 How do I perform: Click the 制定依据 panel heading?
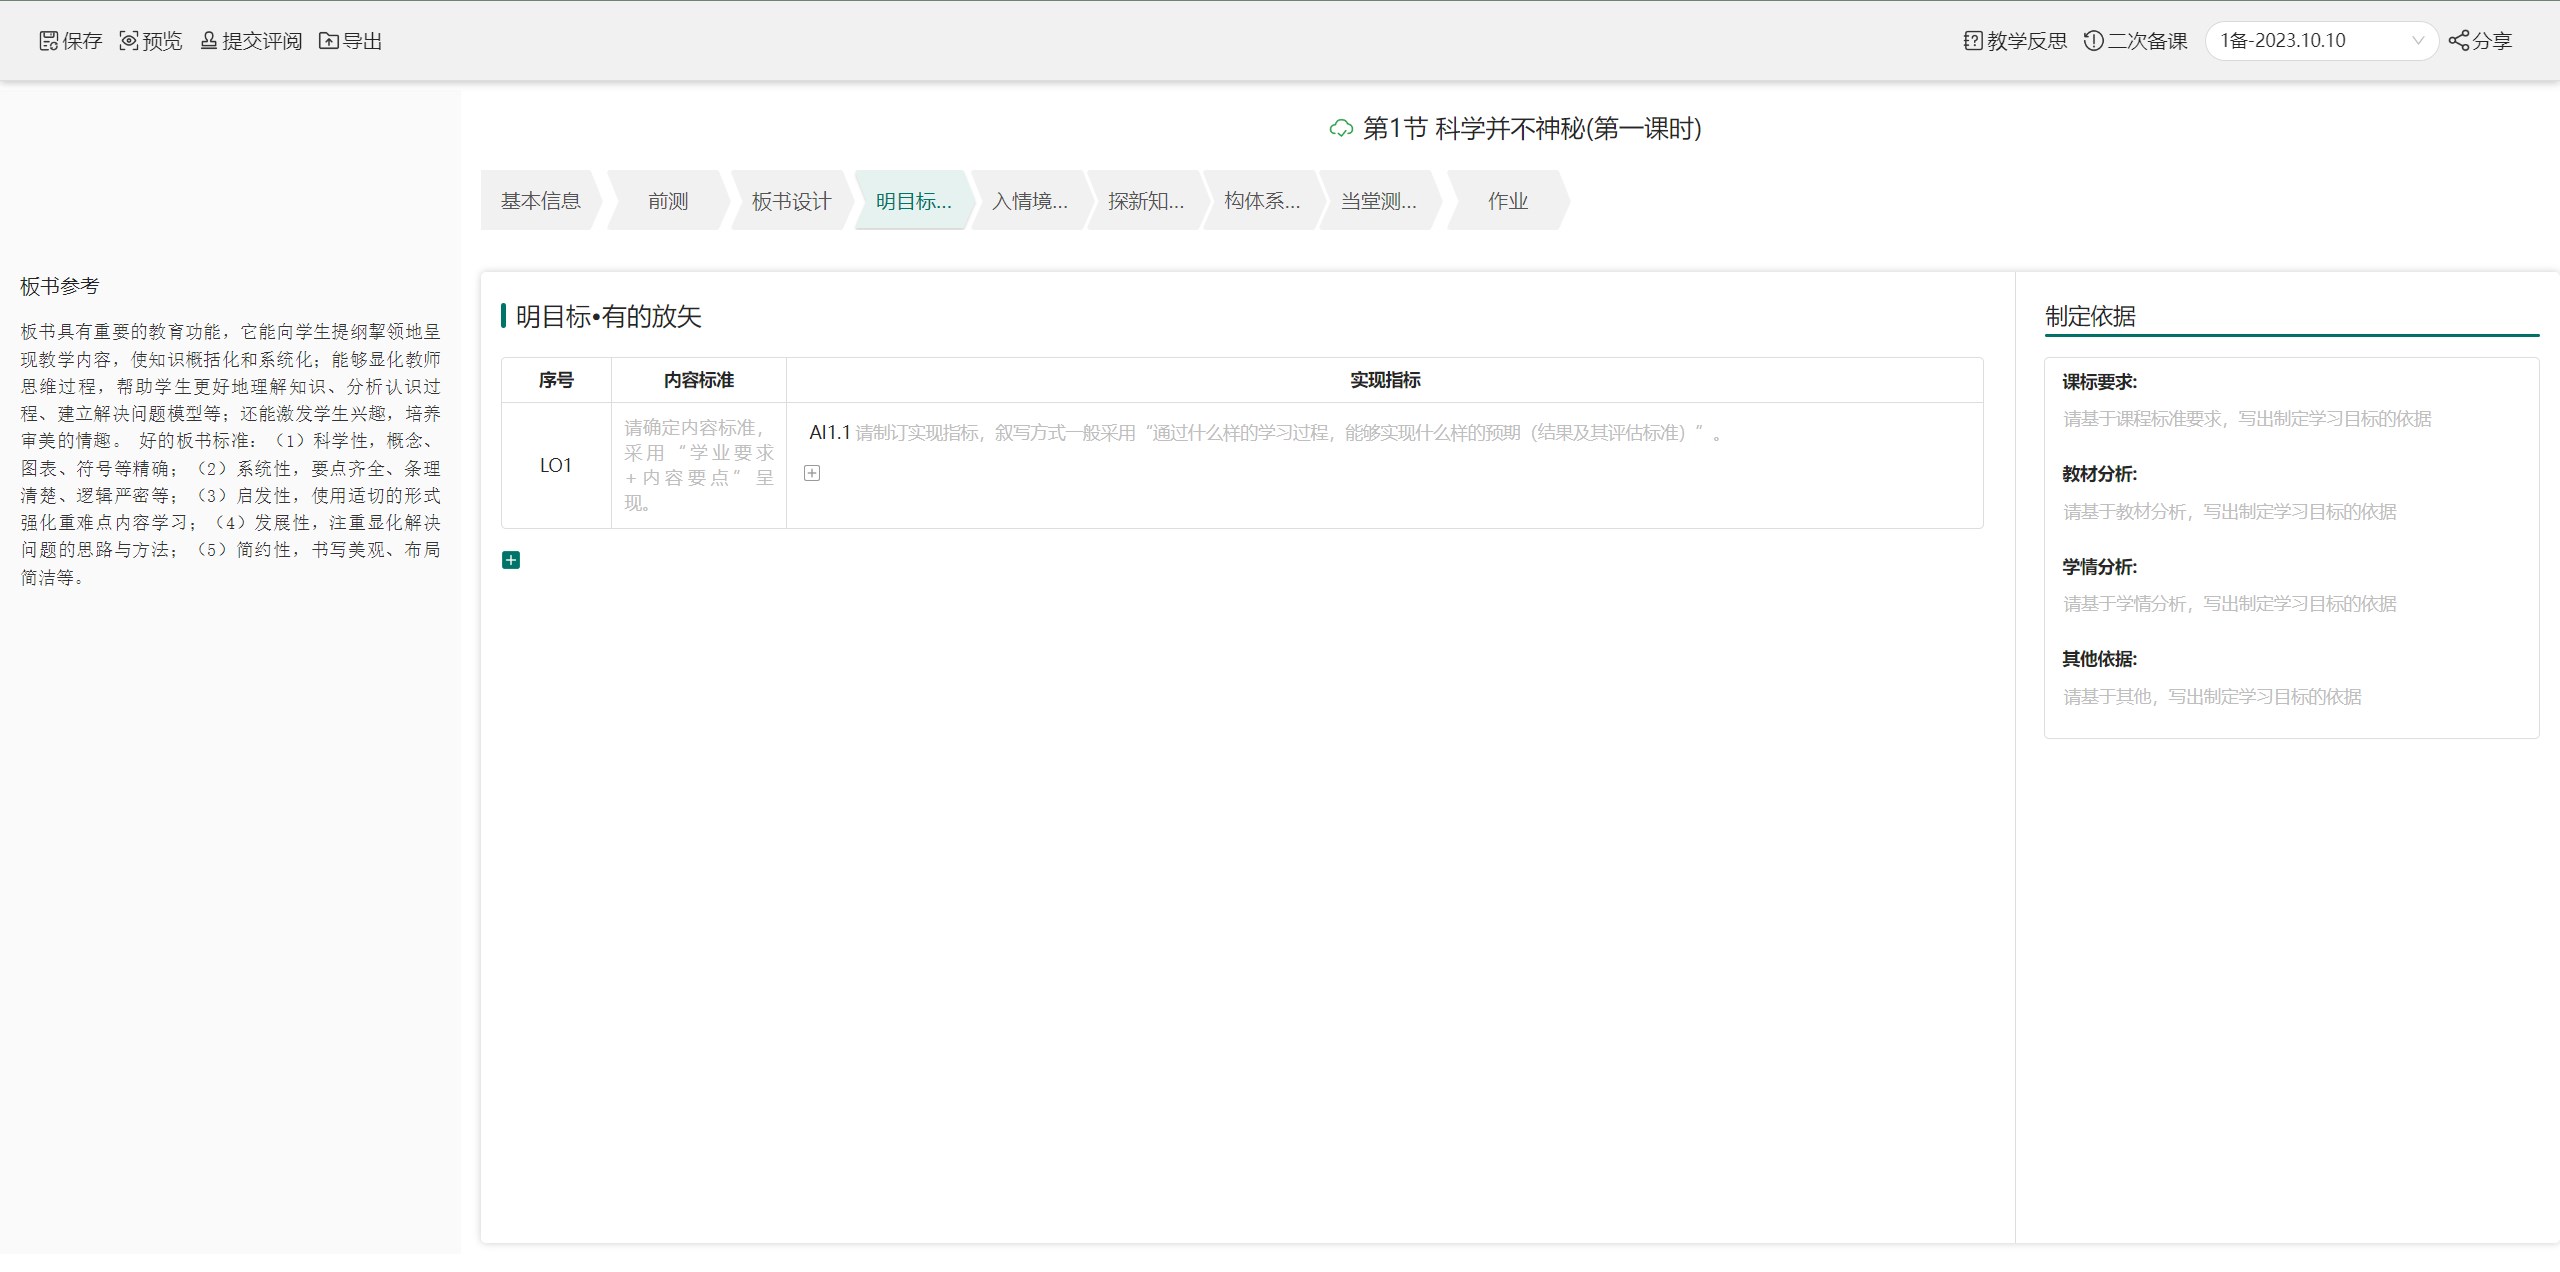click(x=2090, y=317)
